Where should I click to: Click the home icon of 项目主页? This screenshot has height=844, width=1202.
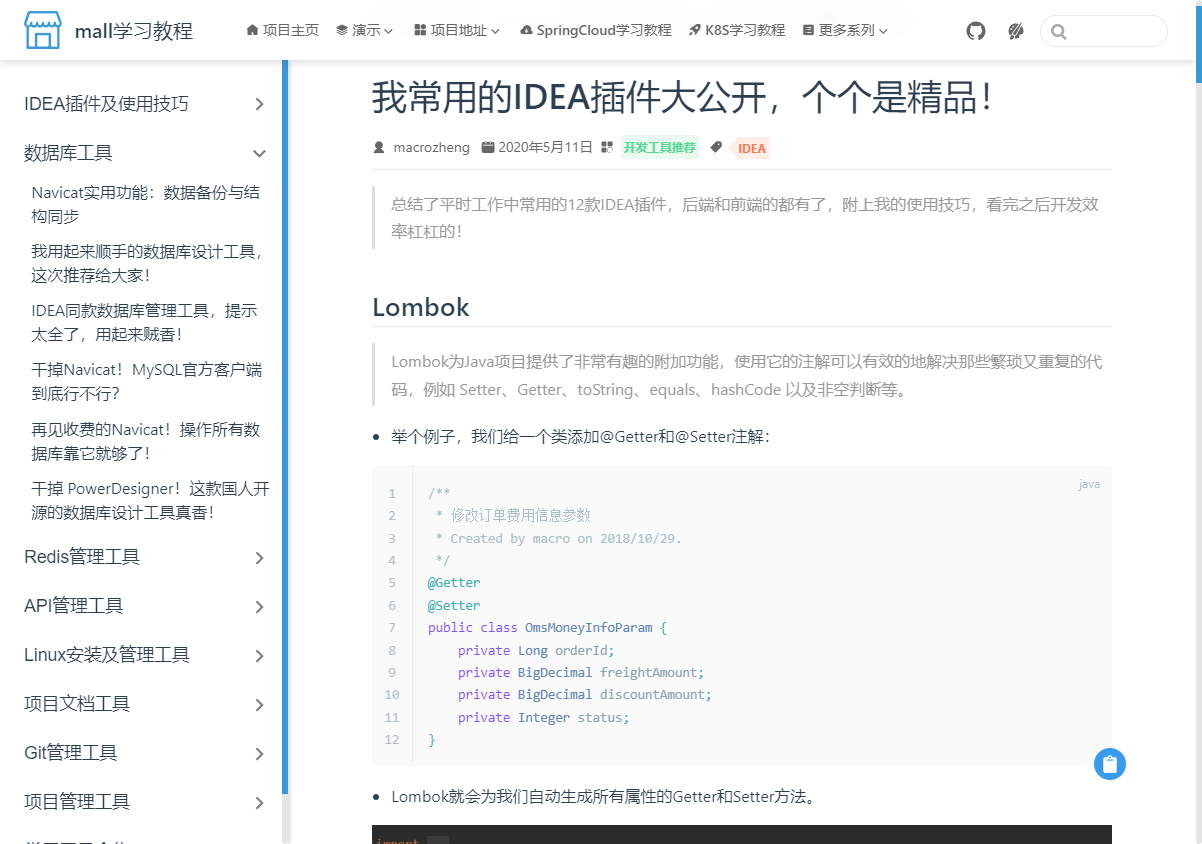(252, 31)
